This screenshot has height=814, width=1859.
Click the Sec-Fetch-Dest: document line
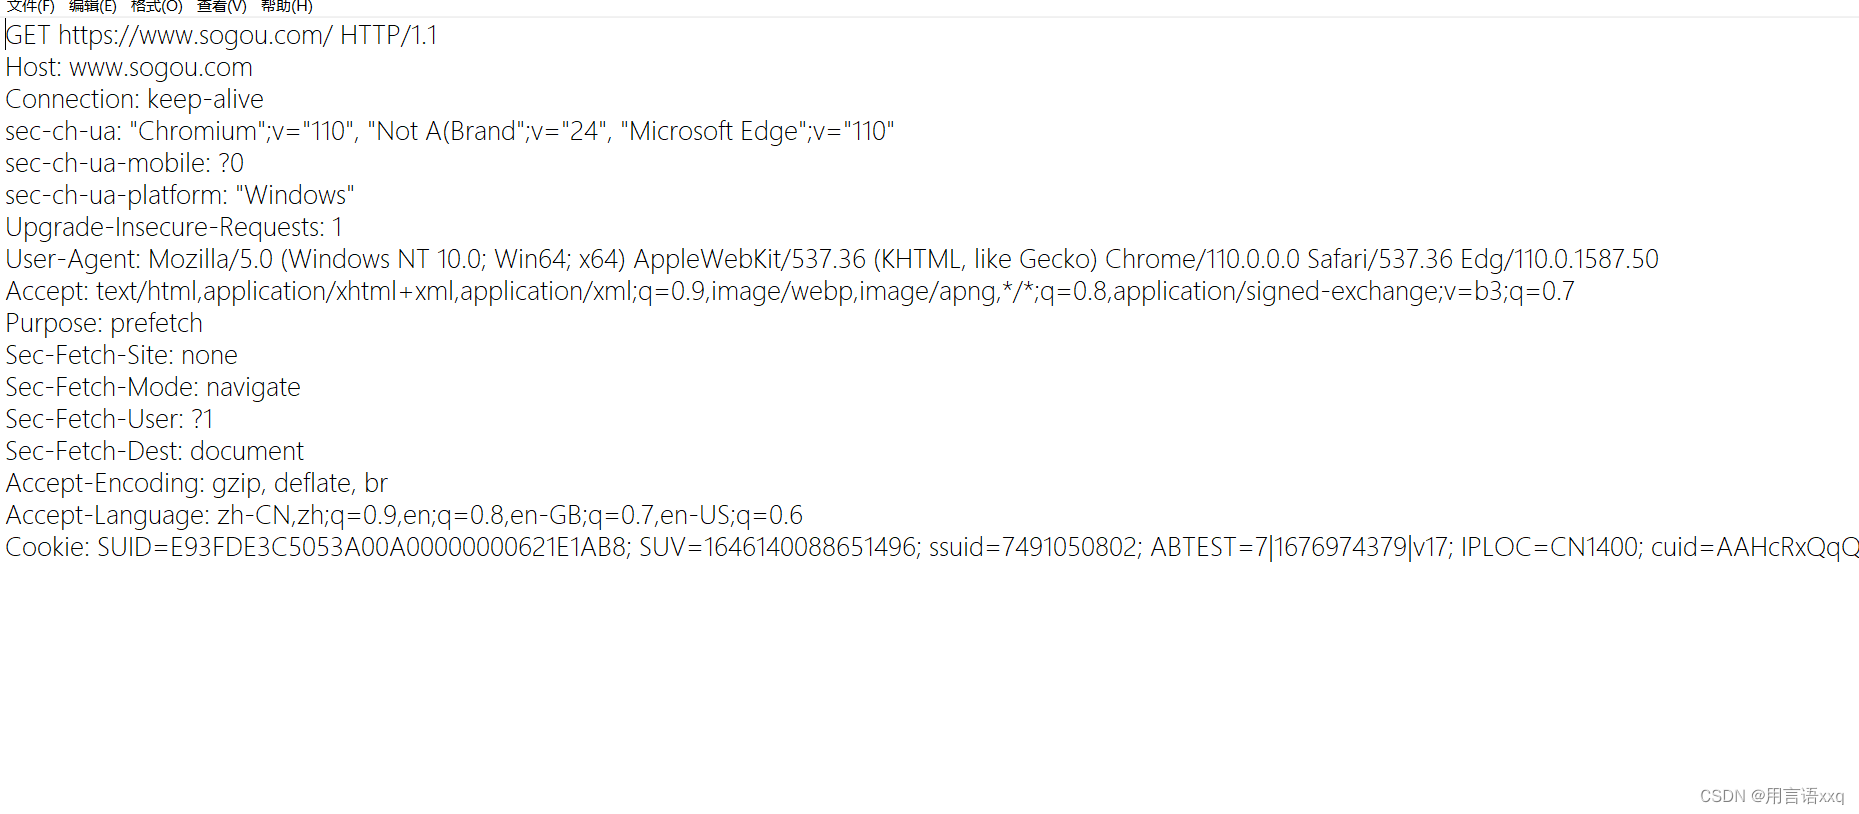pyautogui.click(x=154, y=451)
